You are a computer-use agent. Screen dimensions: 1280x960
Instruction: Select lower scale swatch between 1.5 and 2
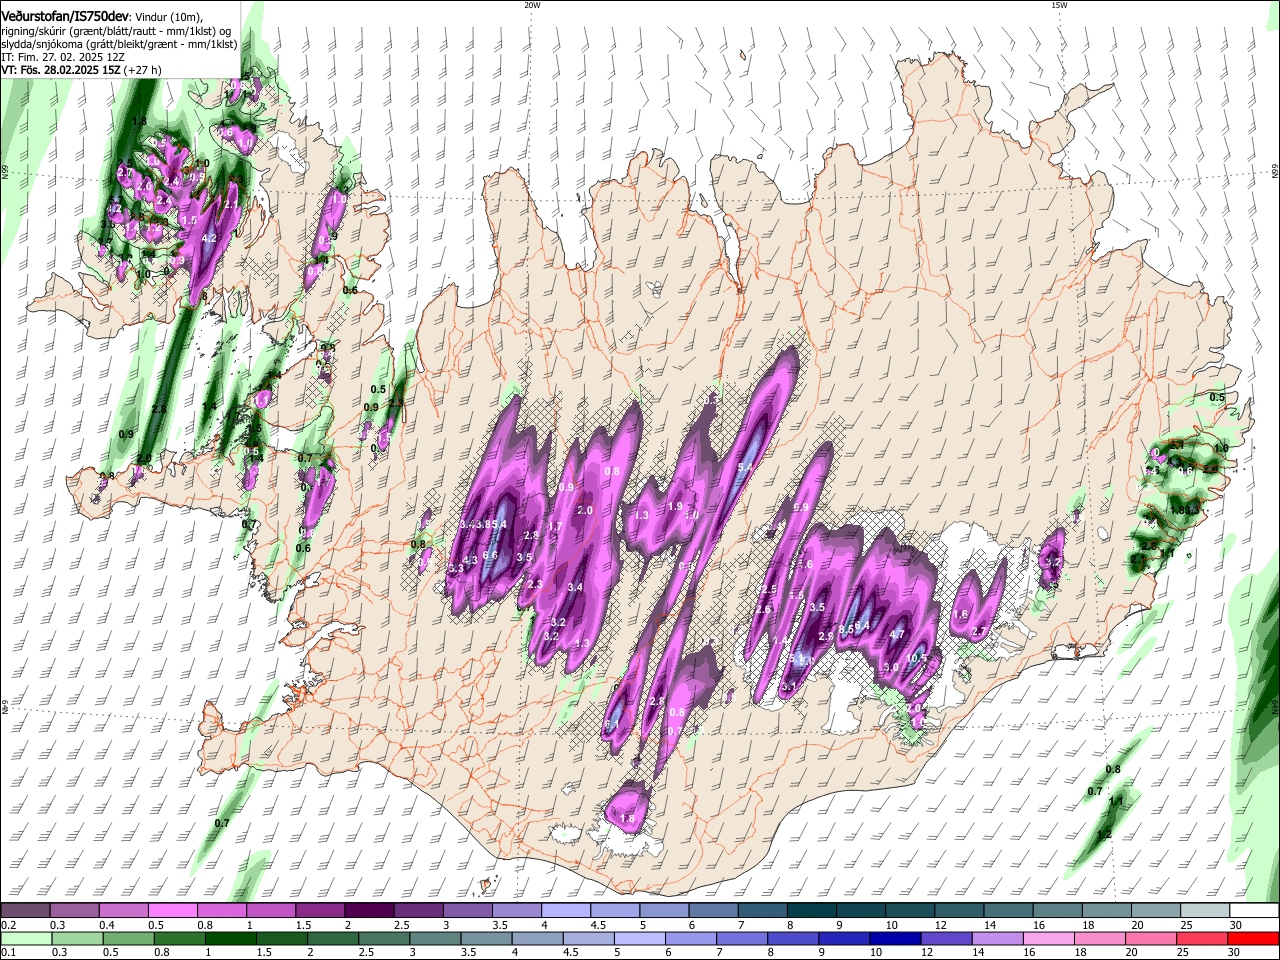(x=282, y=939)
